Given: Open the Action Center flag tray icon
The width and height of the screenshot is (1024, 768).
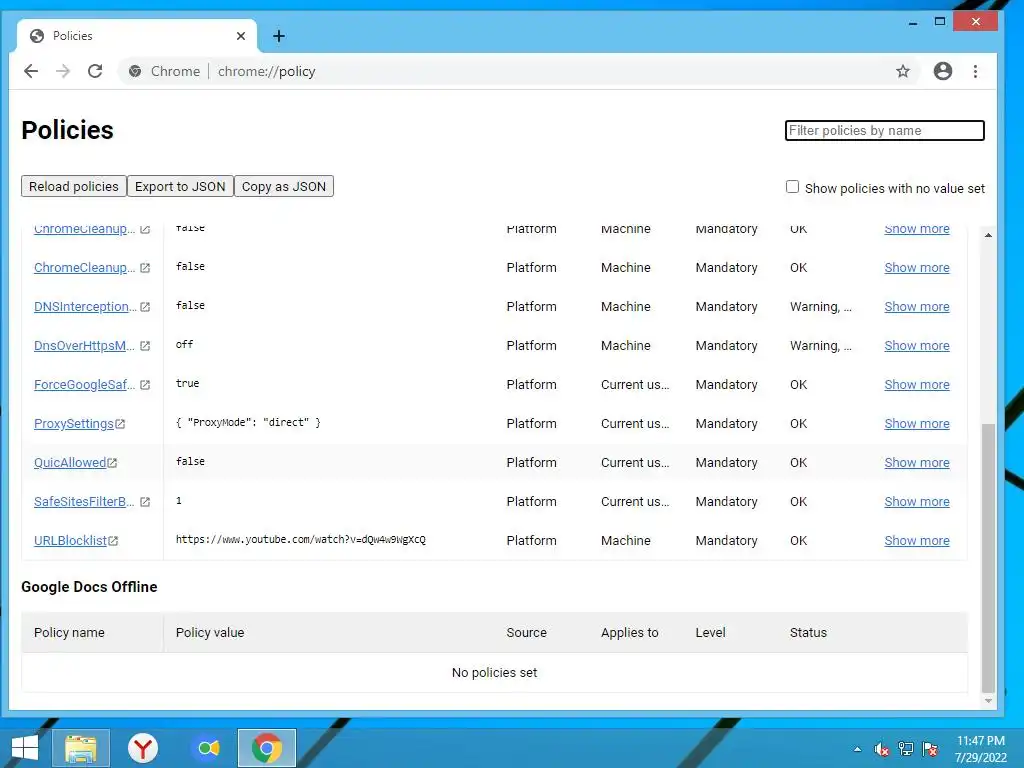Looking at the screenshot, I should click(x=930, y=749).
